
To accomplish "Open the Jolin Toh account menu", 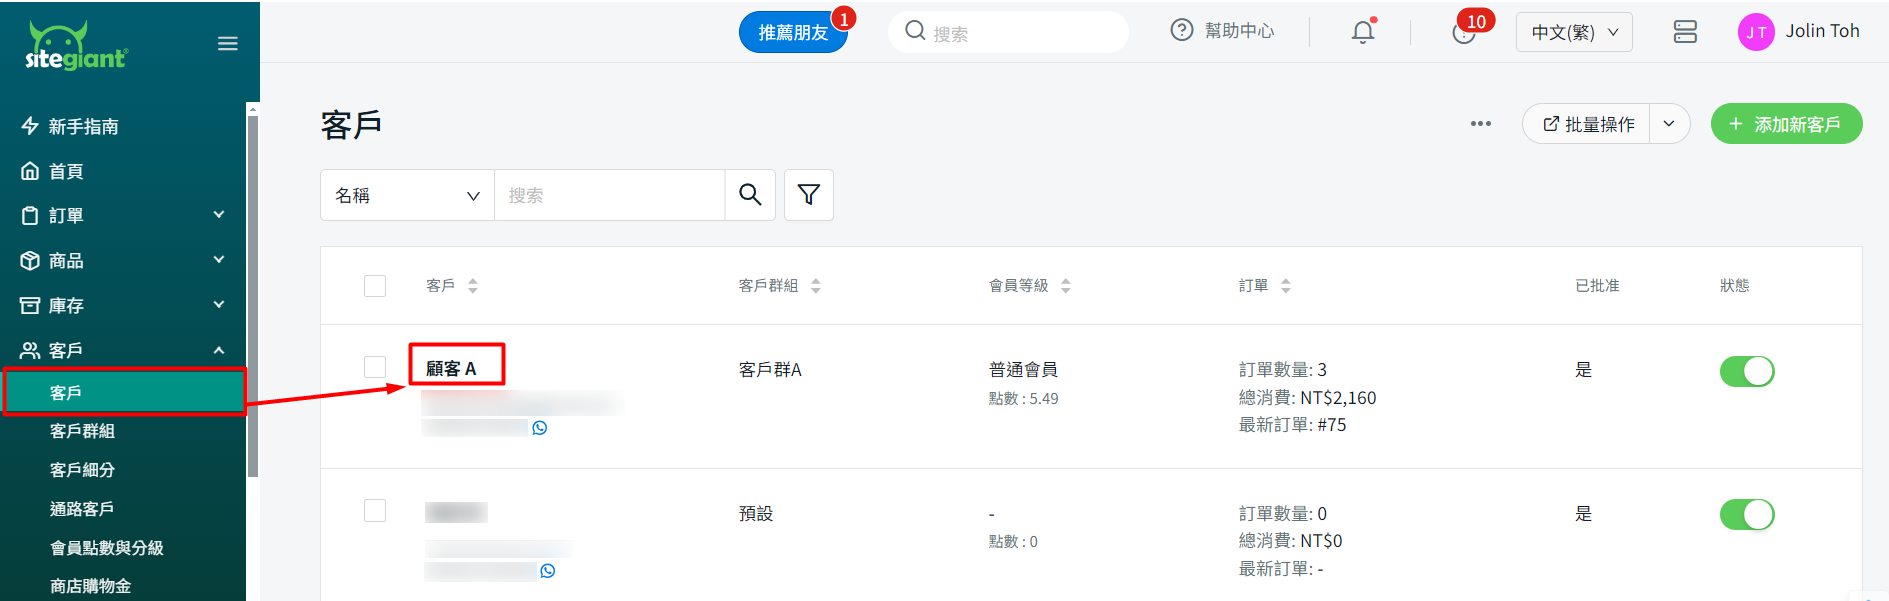I will pyautogui.click(x=1822, y=31).
